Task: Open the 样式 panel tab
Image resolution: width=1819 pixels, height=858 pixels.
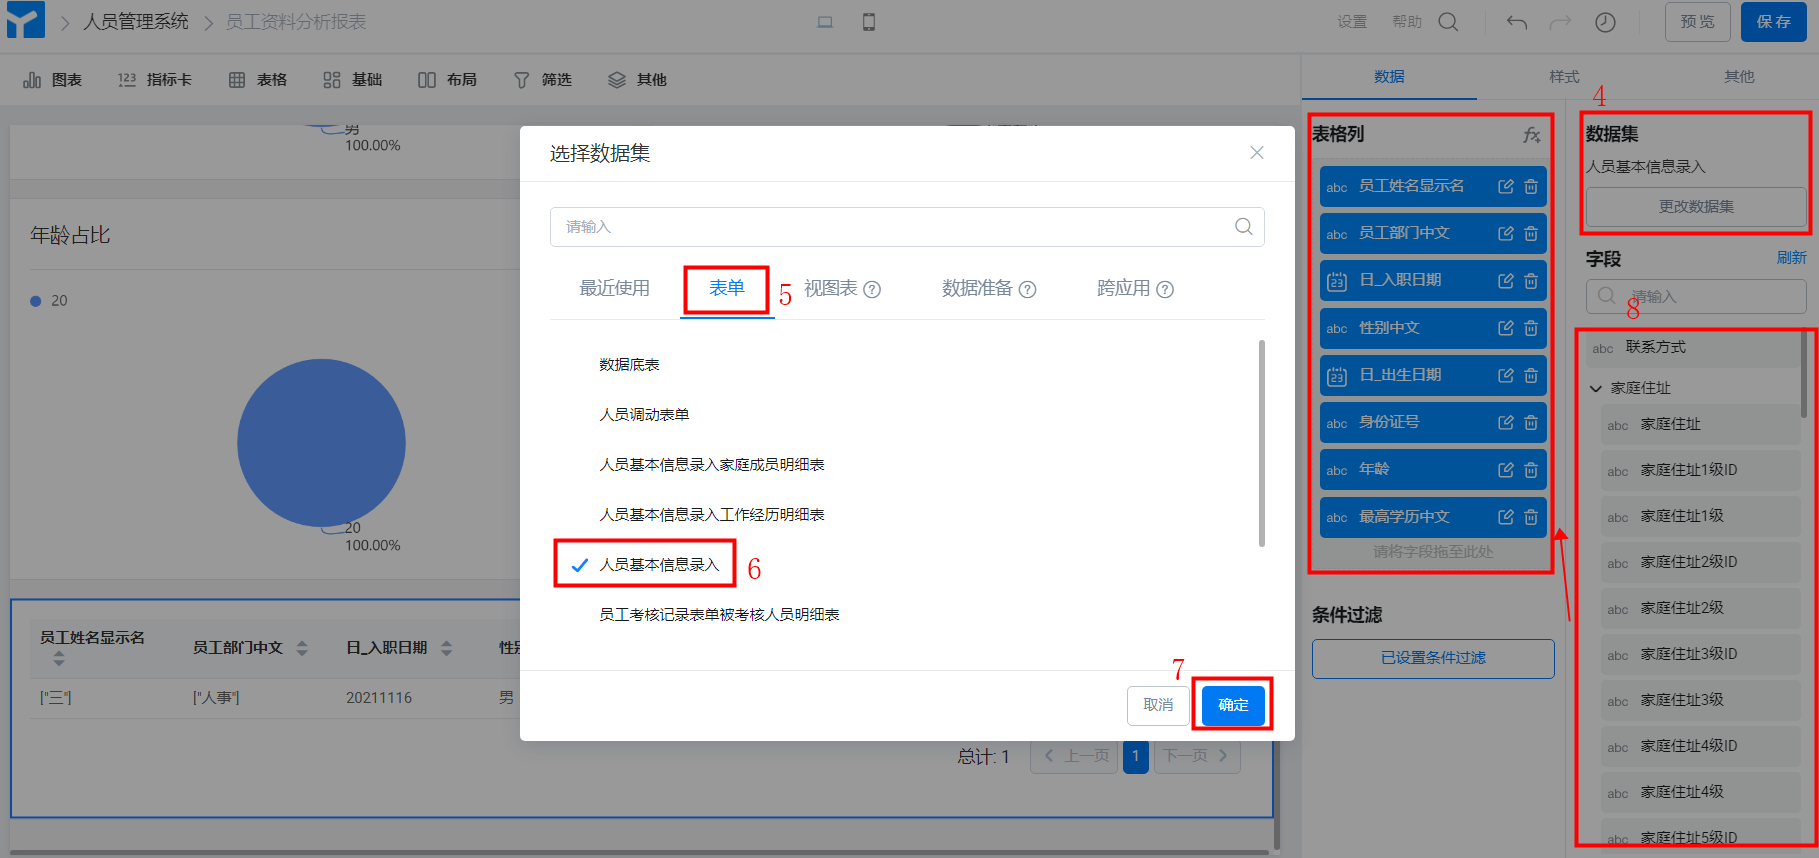Action: click(x=1564, y=77)
